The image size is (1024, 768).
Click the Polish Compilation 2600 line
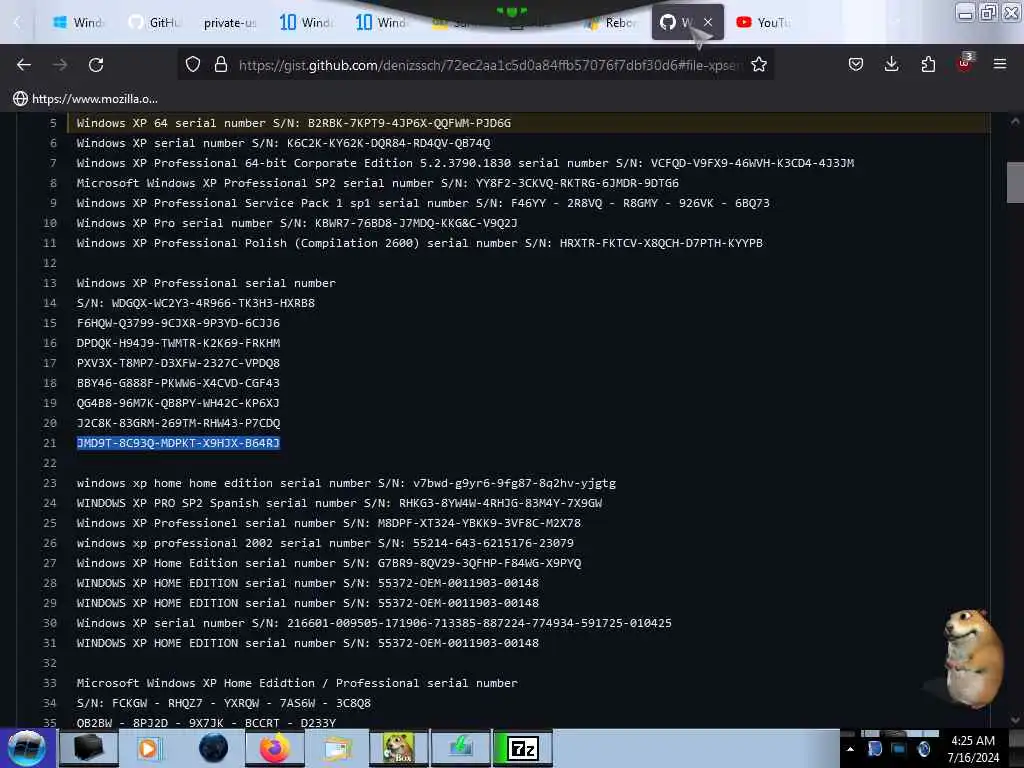(420, 243)
